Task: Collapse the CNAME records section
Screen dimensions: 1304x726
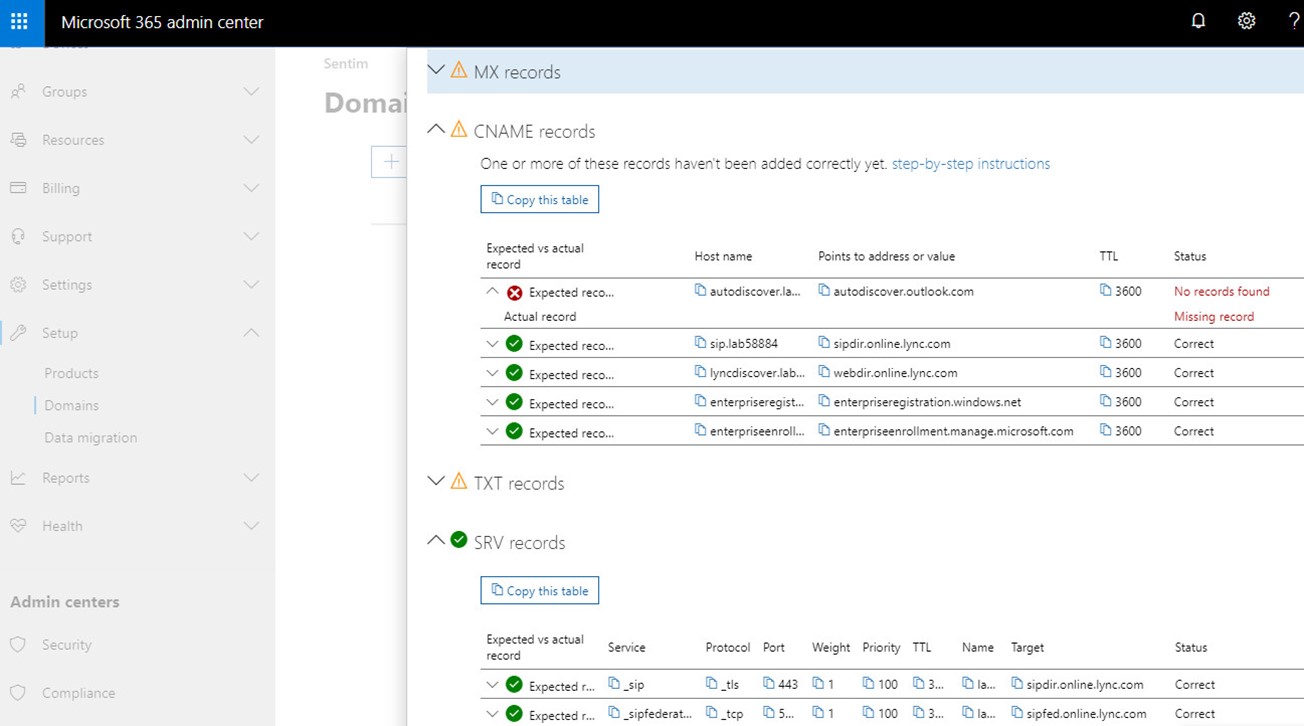Action: pyautogui.click(x=435, y=130)
